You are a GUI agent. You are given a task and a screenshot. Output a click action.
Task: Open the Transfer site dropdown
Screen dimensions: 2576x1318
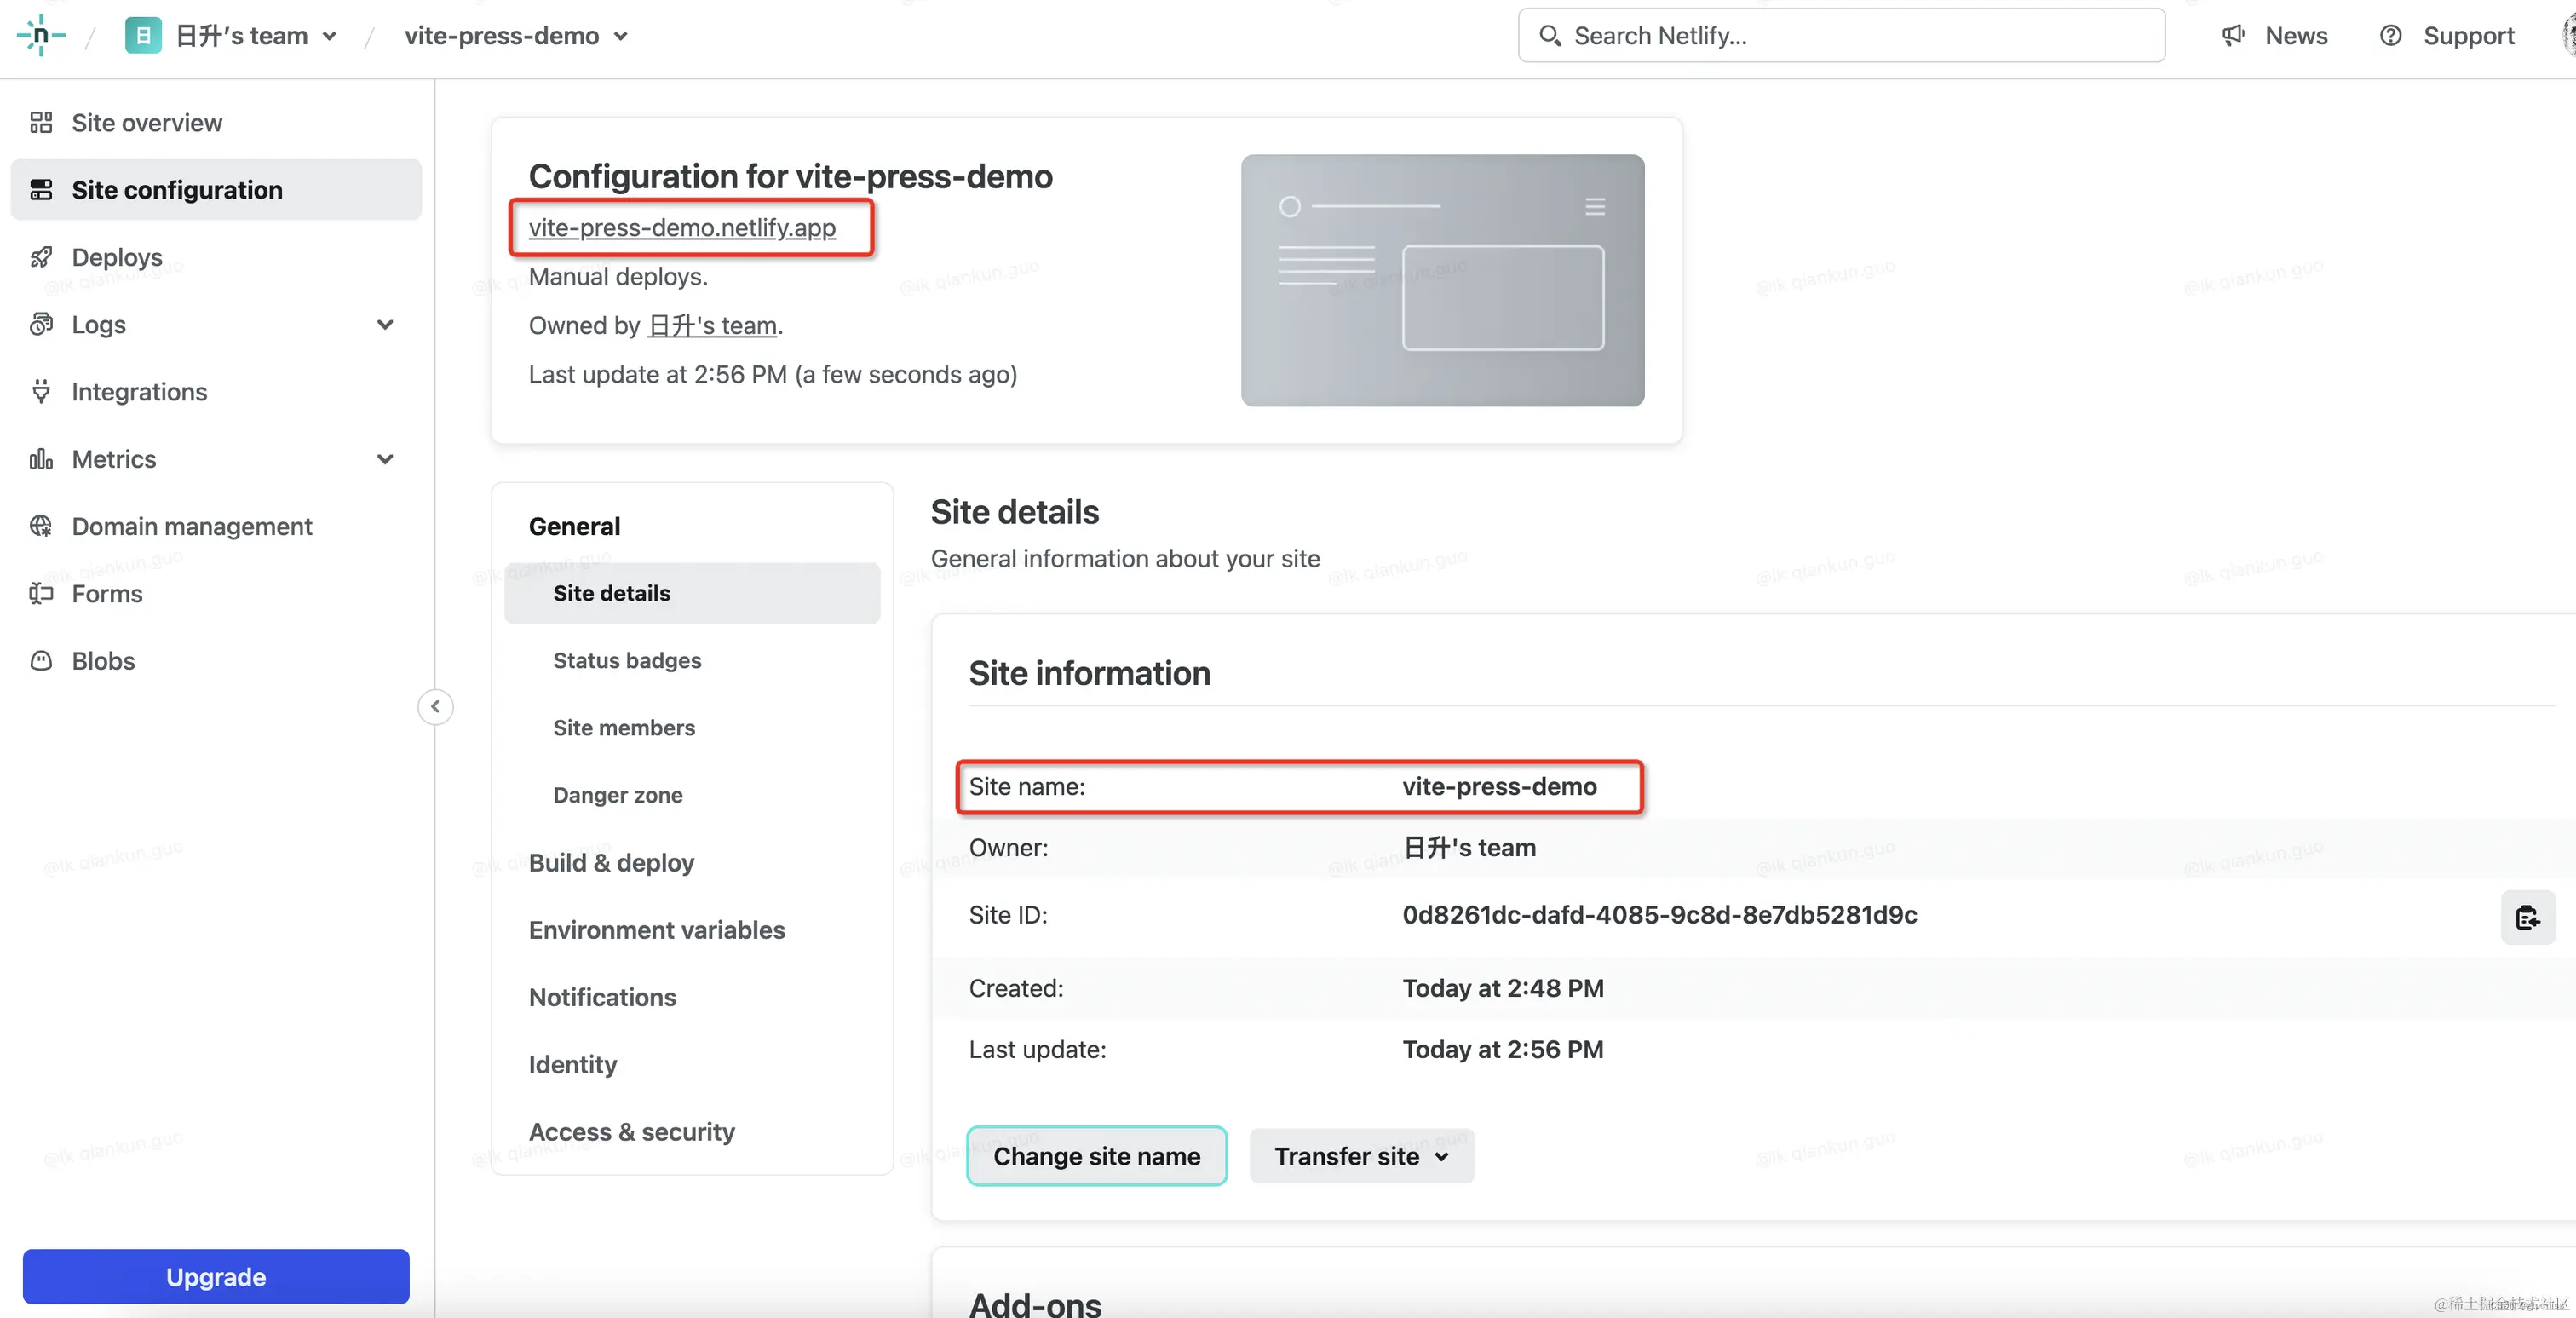[x=1361, y=1156]
